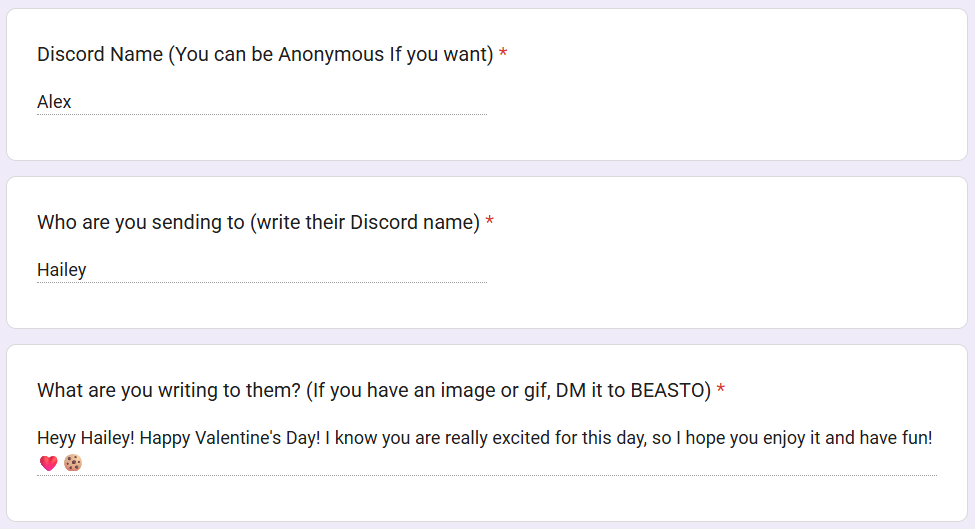Click the name "Hailey" in the recipient field

(62, 270)
